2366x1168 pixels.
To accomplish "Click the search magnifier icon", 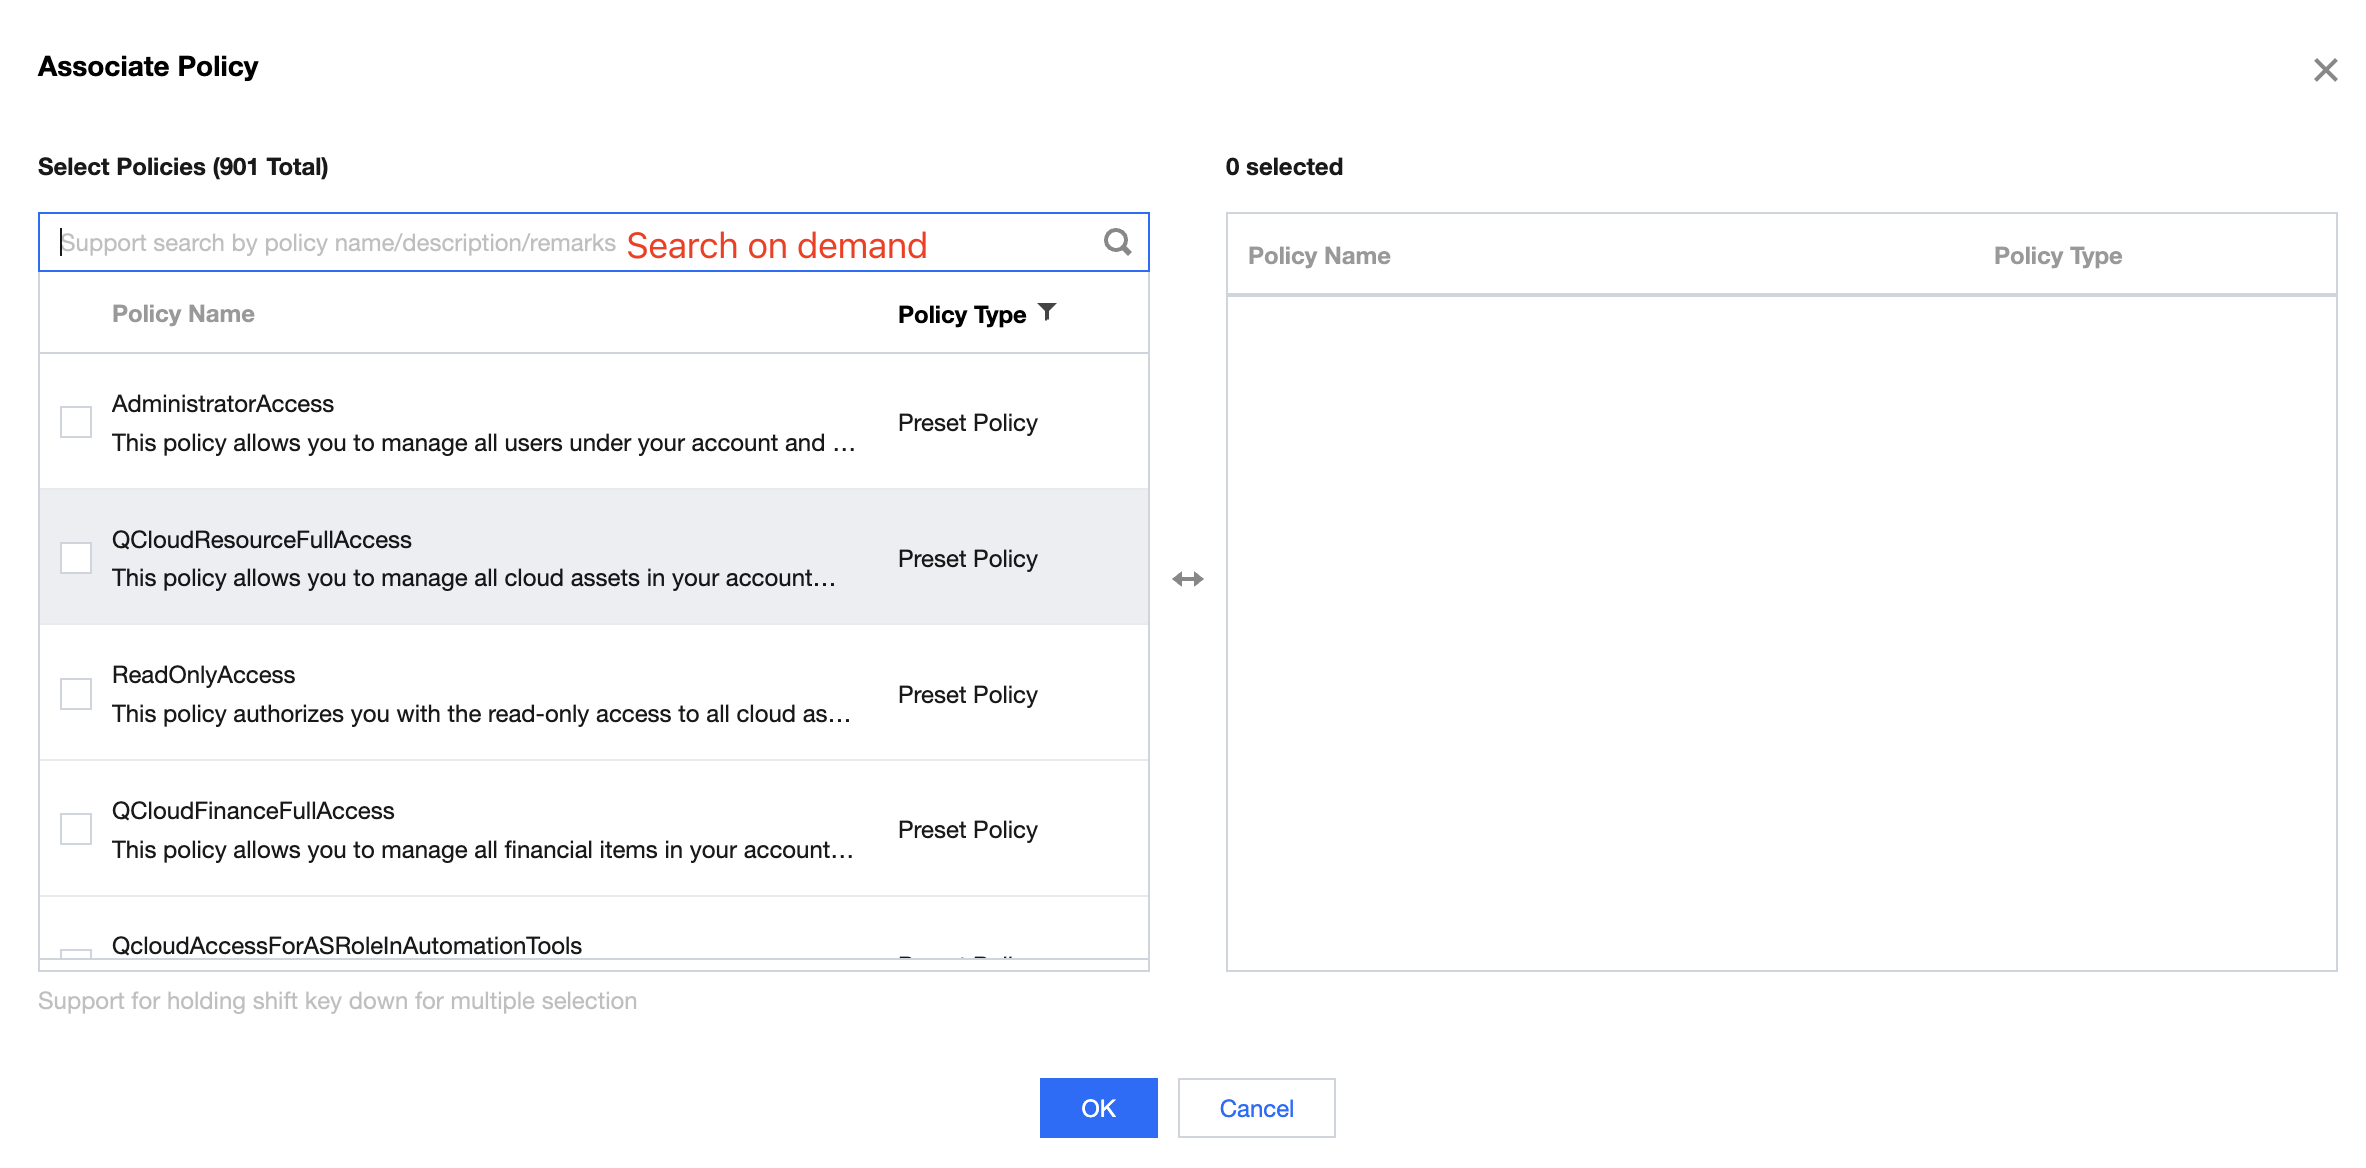I will point(1117,242).
